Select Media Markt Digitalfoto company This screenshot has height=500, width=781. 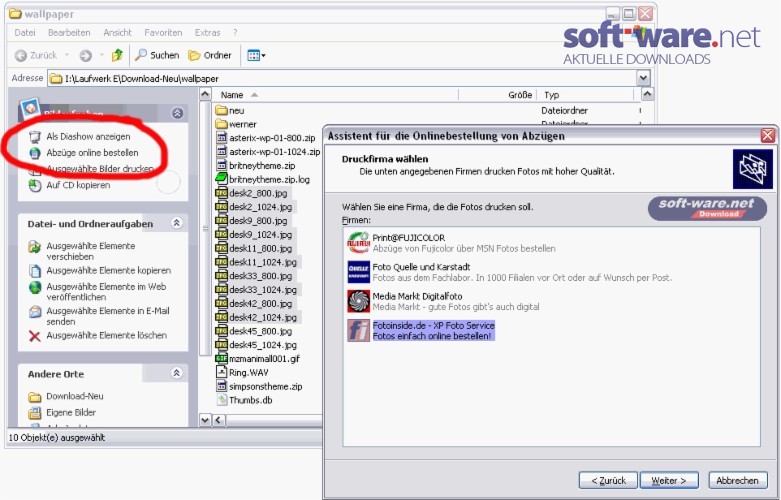(x=443, y=301)
